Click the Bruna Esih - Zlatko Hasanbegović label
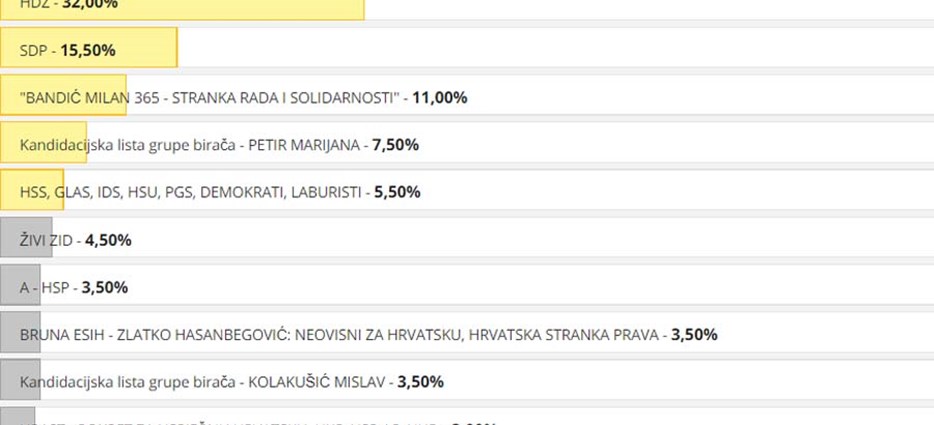This screenshot has width=934, height=425. [340, 335]
